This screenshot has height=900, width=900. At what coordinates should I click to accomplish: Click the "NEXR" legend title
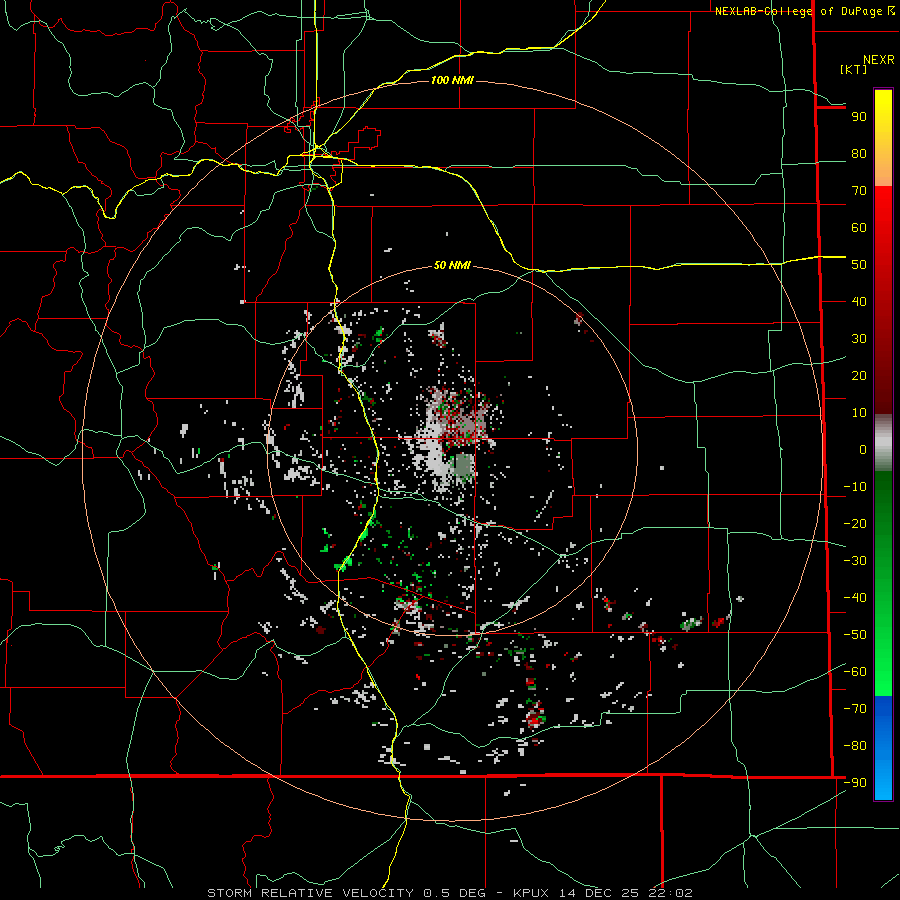[x=879, y=60]
